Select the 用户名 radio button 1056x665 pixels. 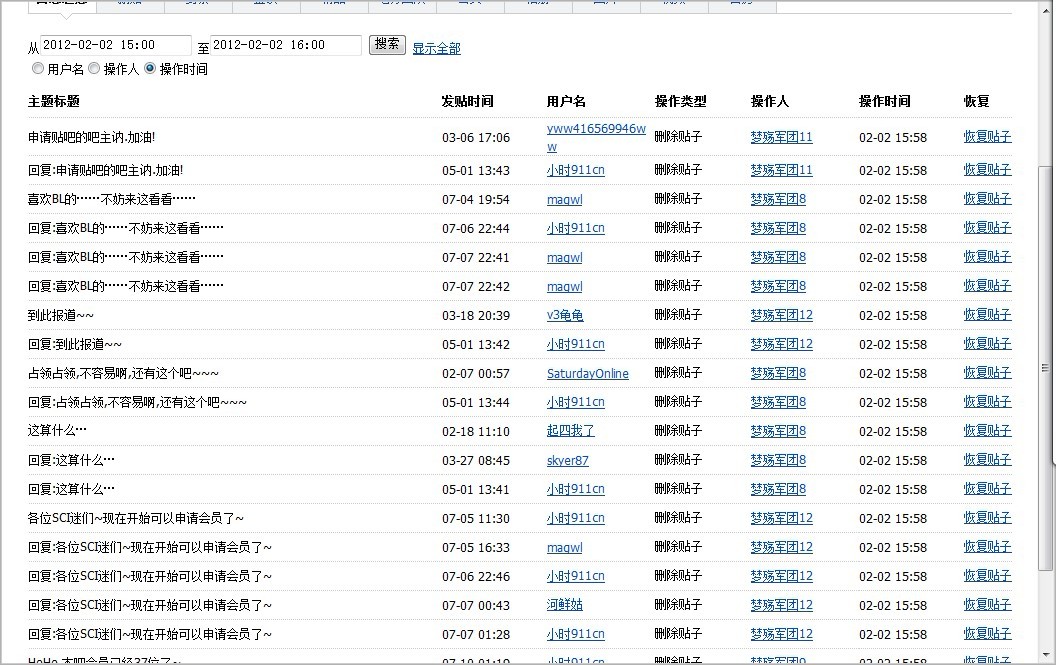point(38,68)
